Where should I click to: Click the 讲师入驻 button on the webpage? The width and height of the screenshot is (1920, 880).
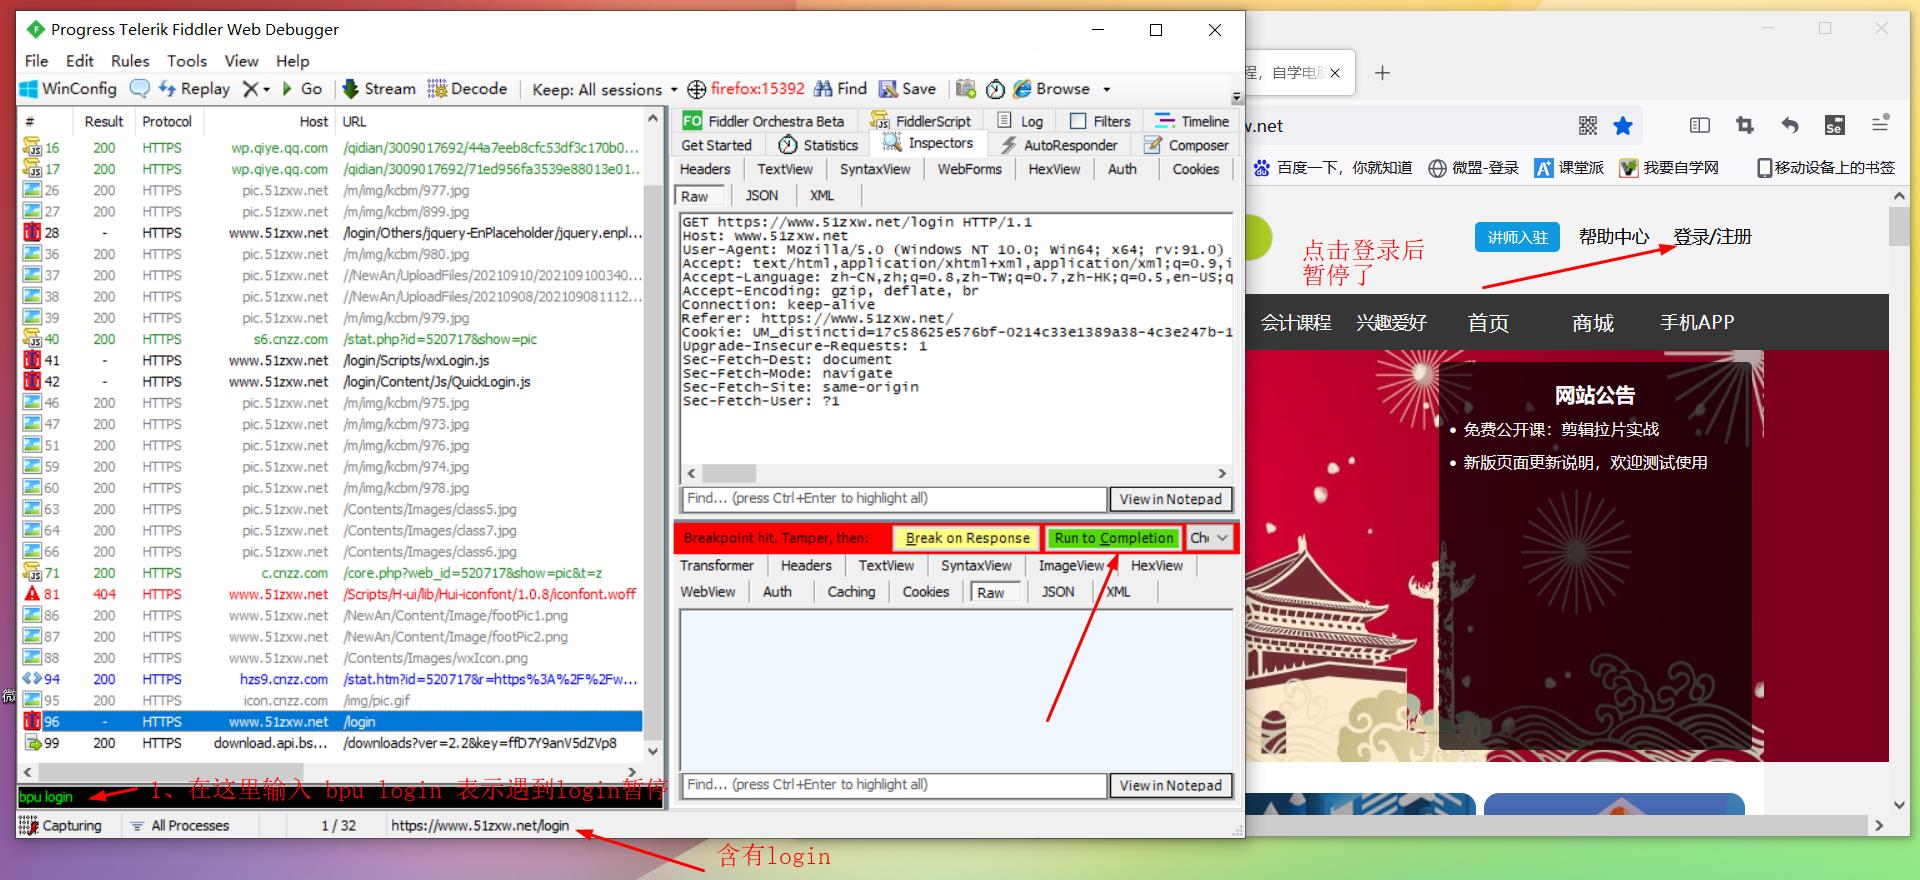click(x=1517, y=237)
